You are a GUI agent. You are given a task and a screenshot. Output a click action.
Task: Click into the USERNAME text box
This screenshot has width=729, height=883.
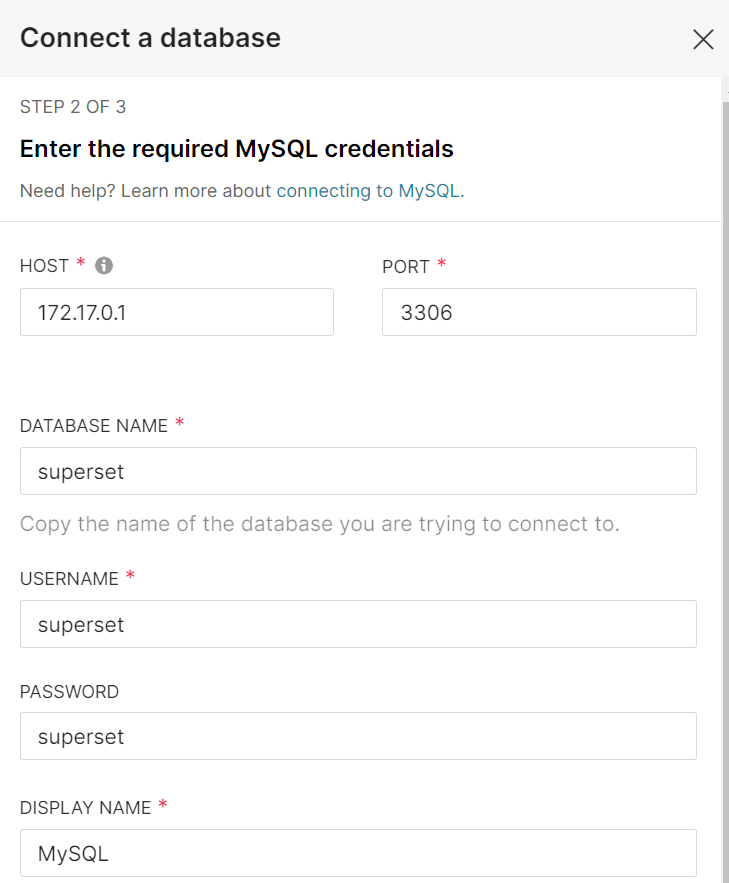(x=358, y=624)
